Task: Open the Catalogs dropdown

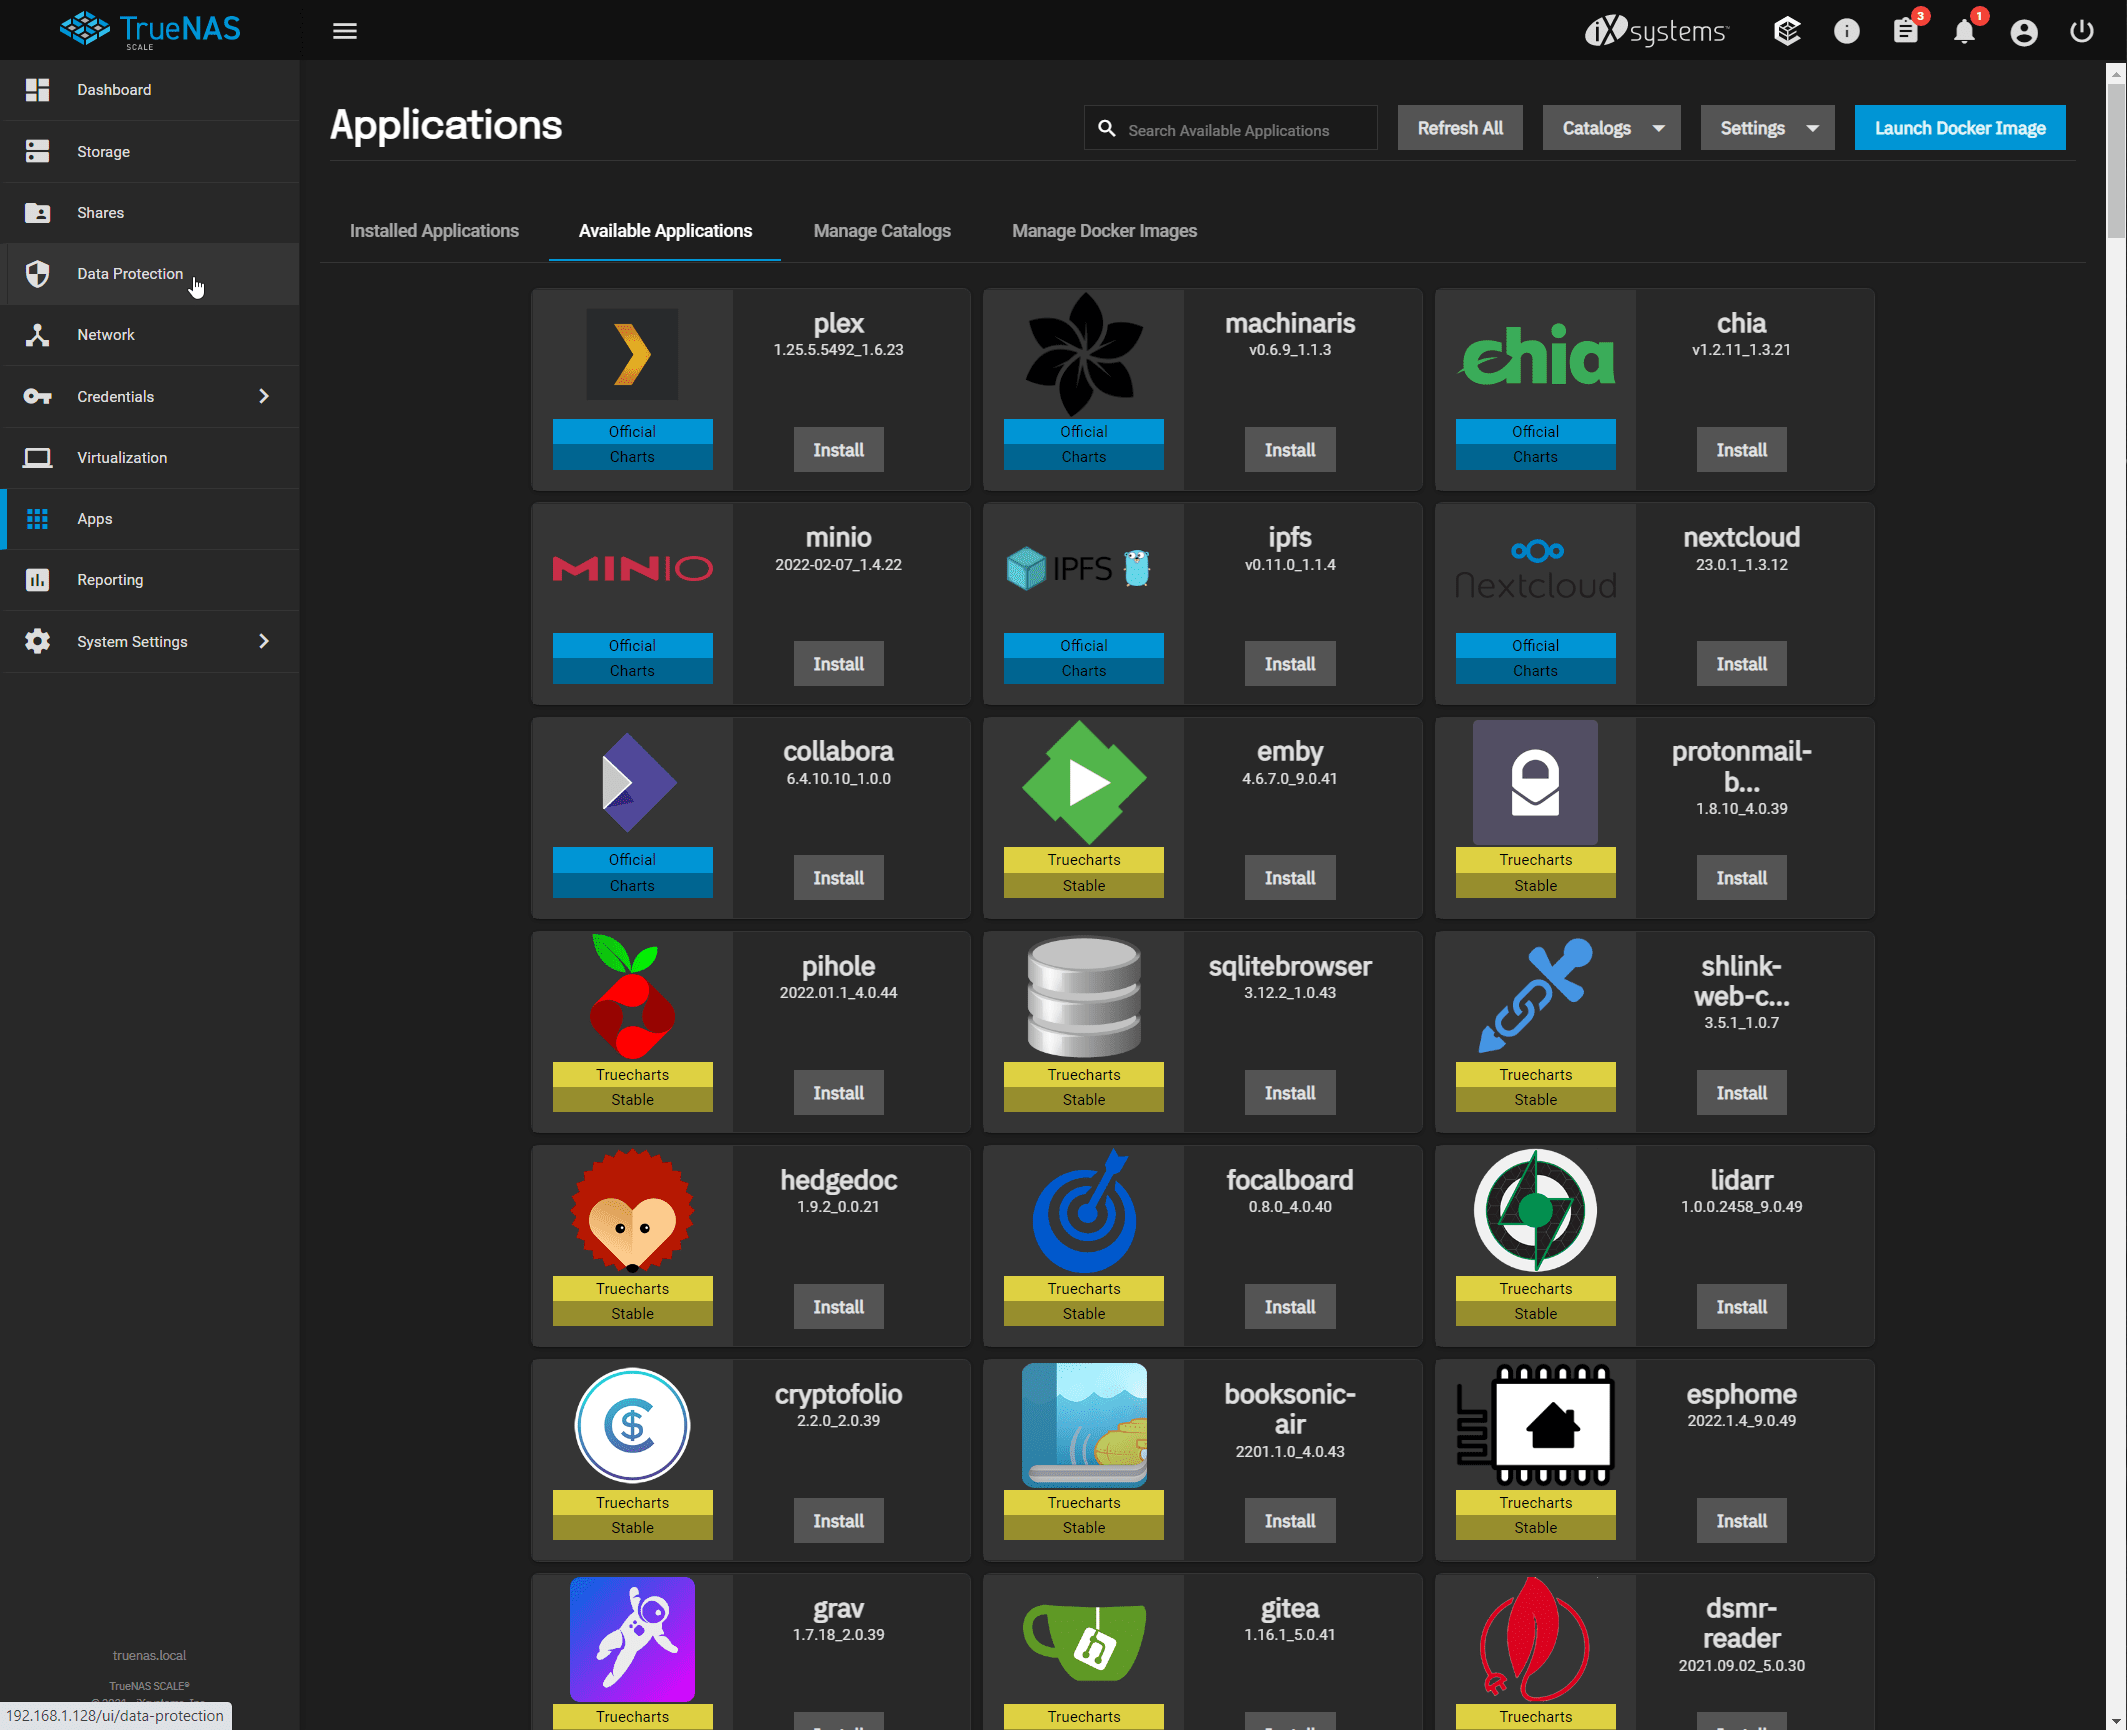Action: click(1611, 128)
